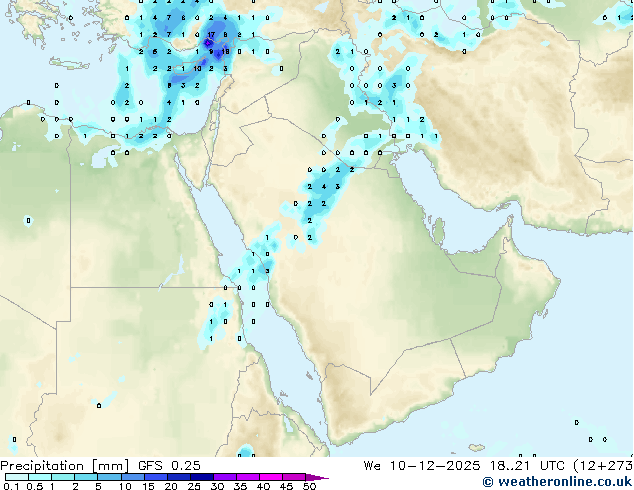The image size is (634, 490).
Task: Select the legend swatch between 20 and 25
Action: click(x=179, y=477)
